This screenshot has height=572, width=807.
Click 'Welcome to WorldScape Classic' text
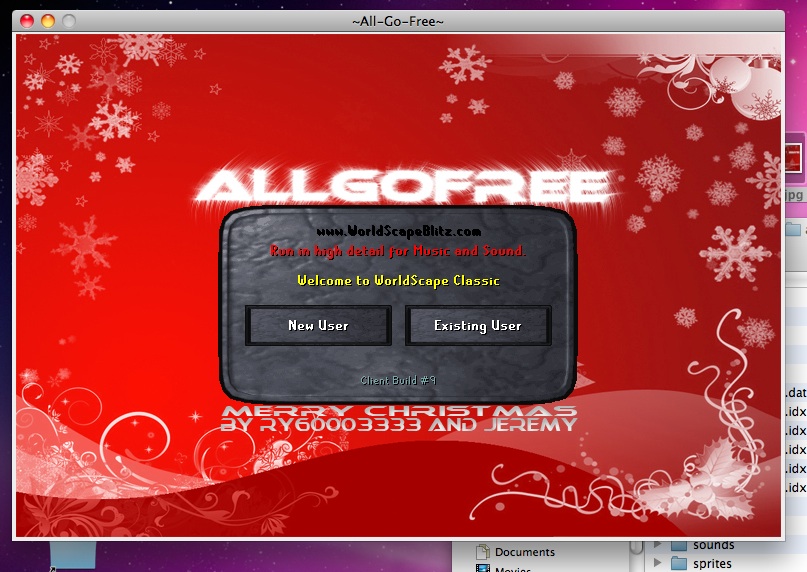coord(398,281)
